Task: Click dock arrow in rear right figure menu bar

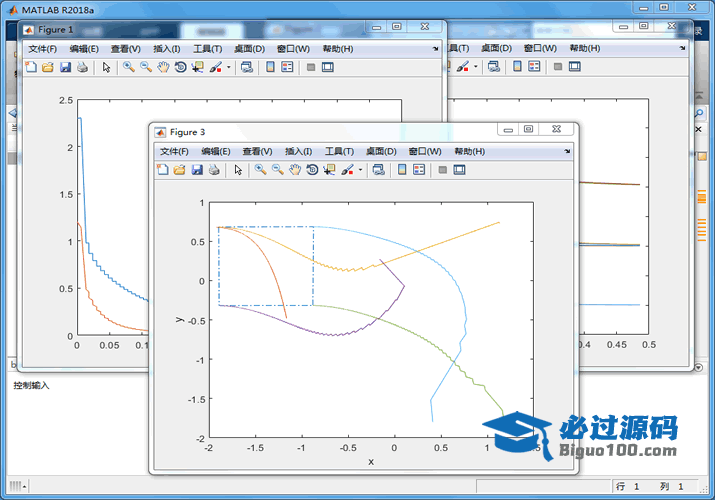Action: [x=682, y=48]
